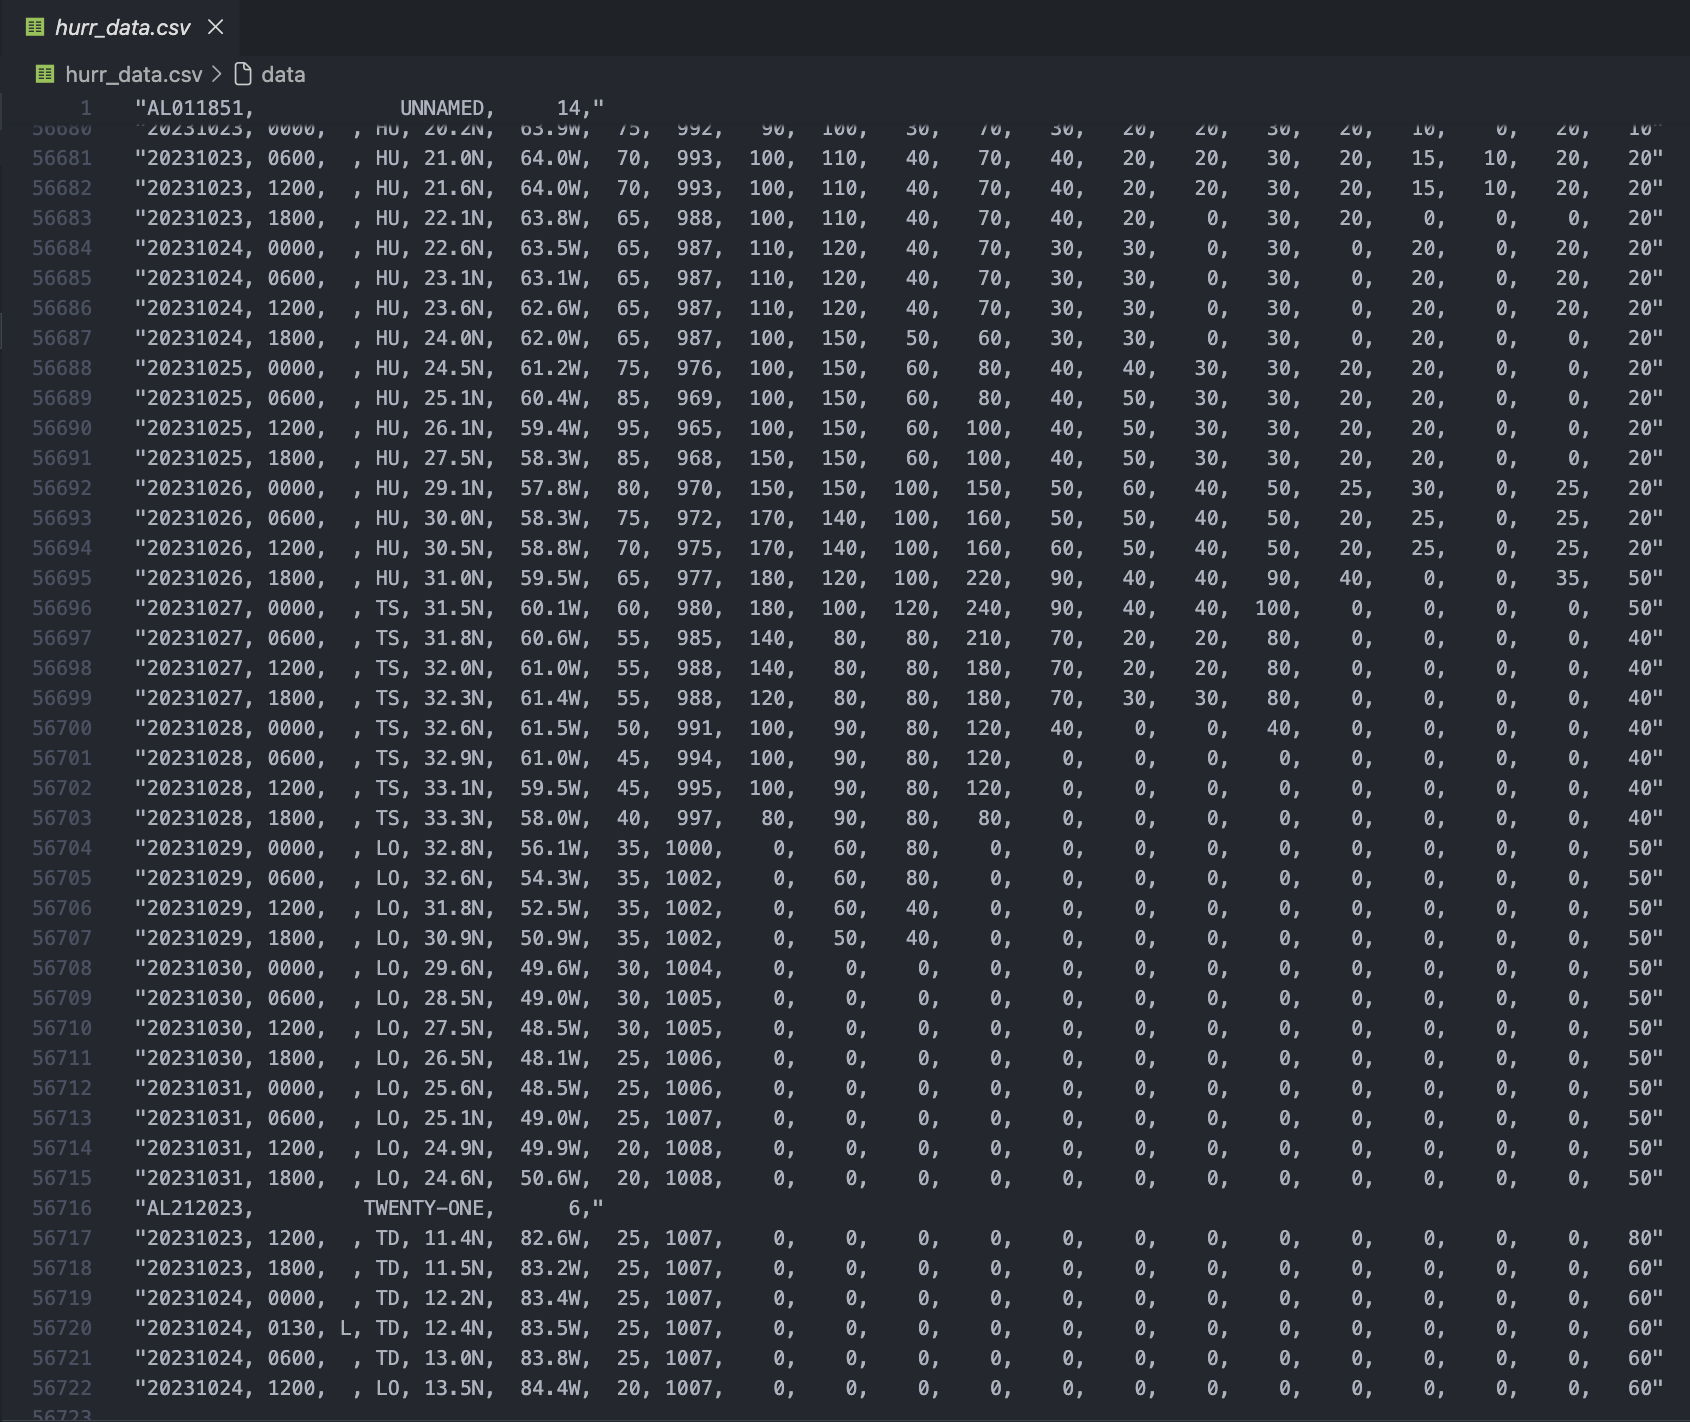Click line number 56716 to select it
1690x1422 pixels.
(62, 1208)
